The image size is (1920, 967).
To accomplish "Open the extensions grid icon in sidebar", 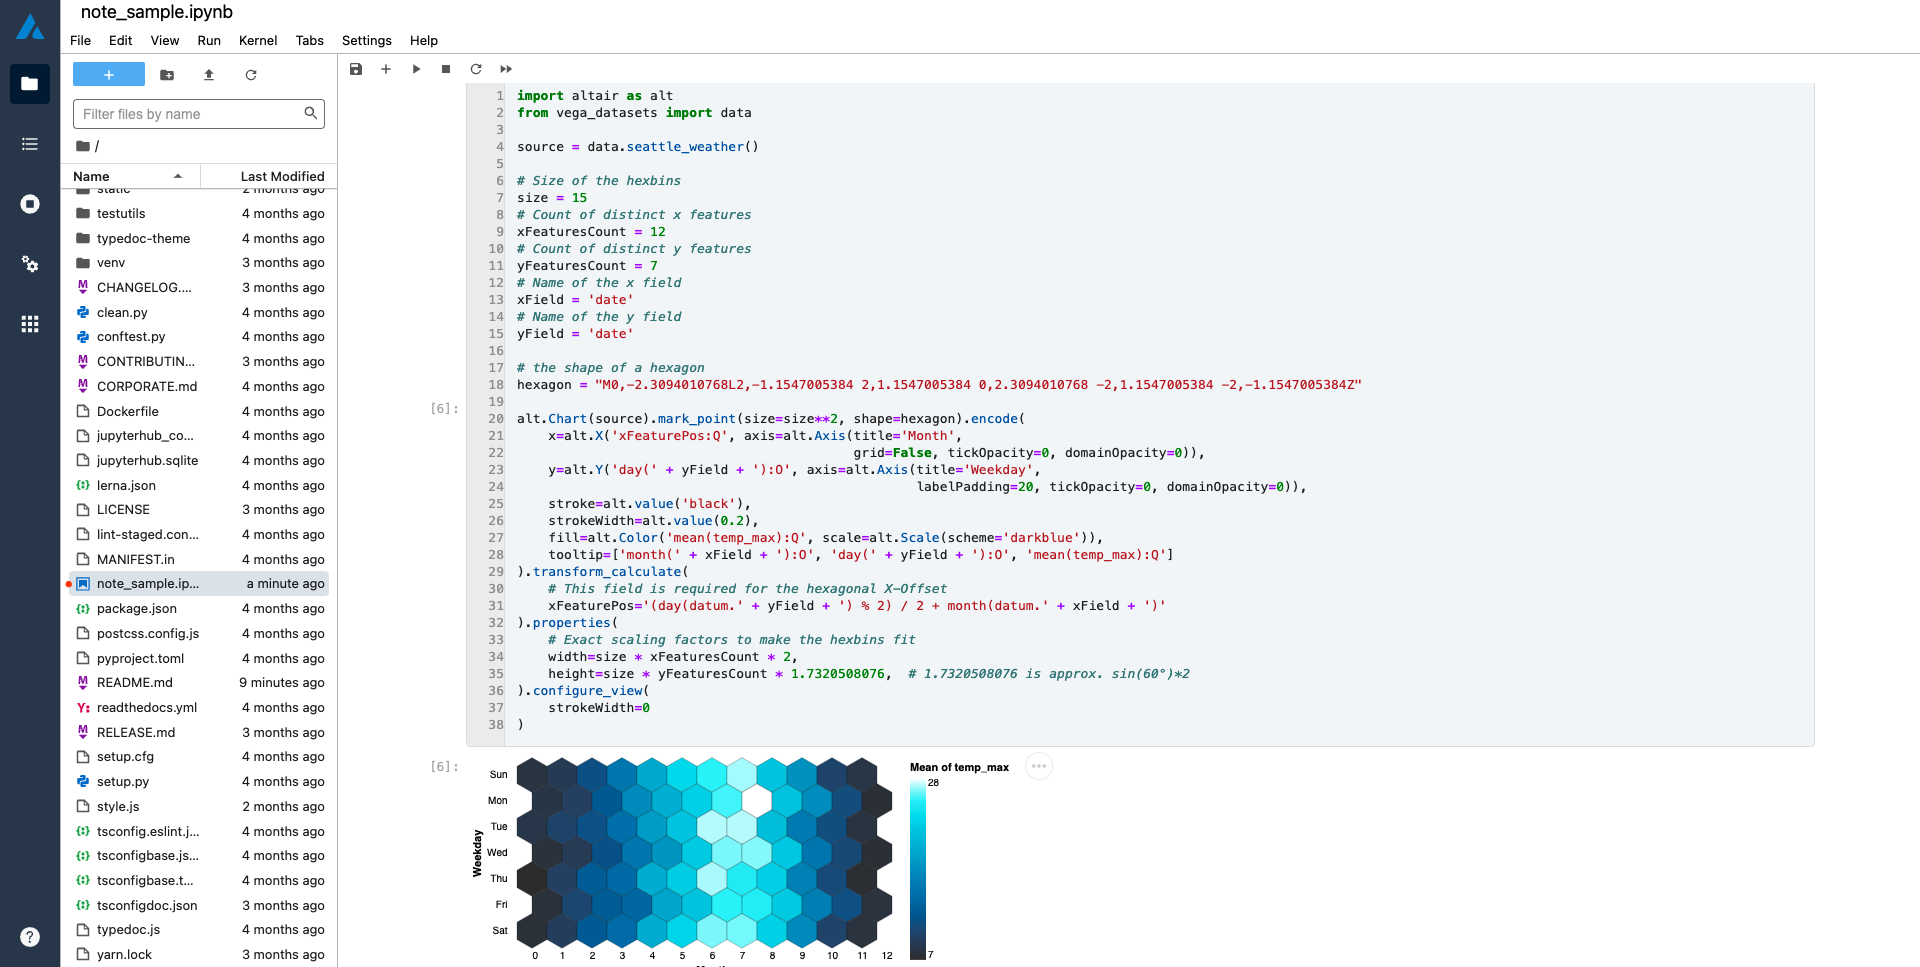I will [x=30, y=324].
